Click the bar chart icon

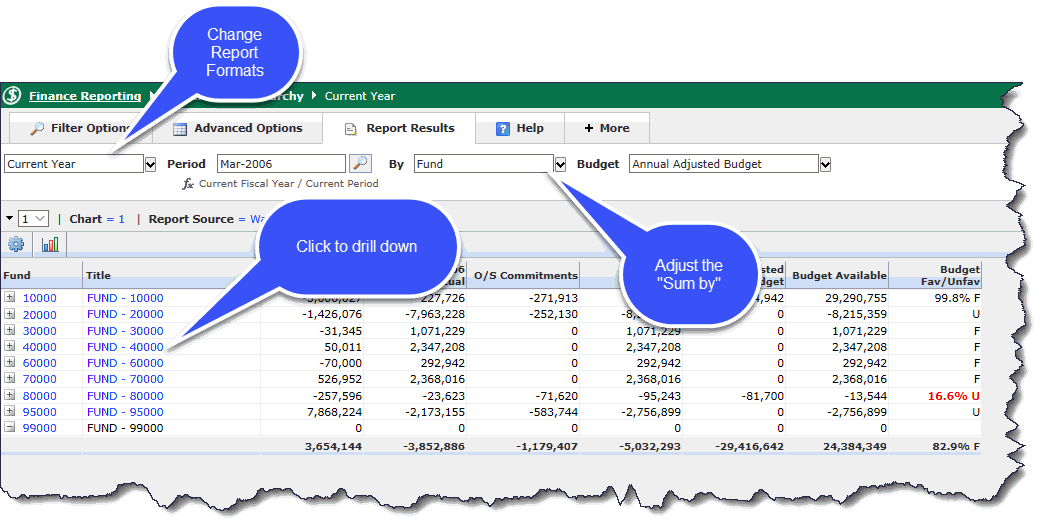[50, 244]
